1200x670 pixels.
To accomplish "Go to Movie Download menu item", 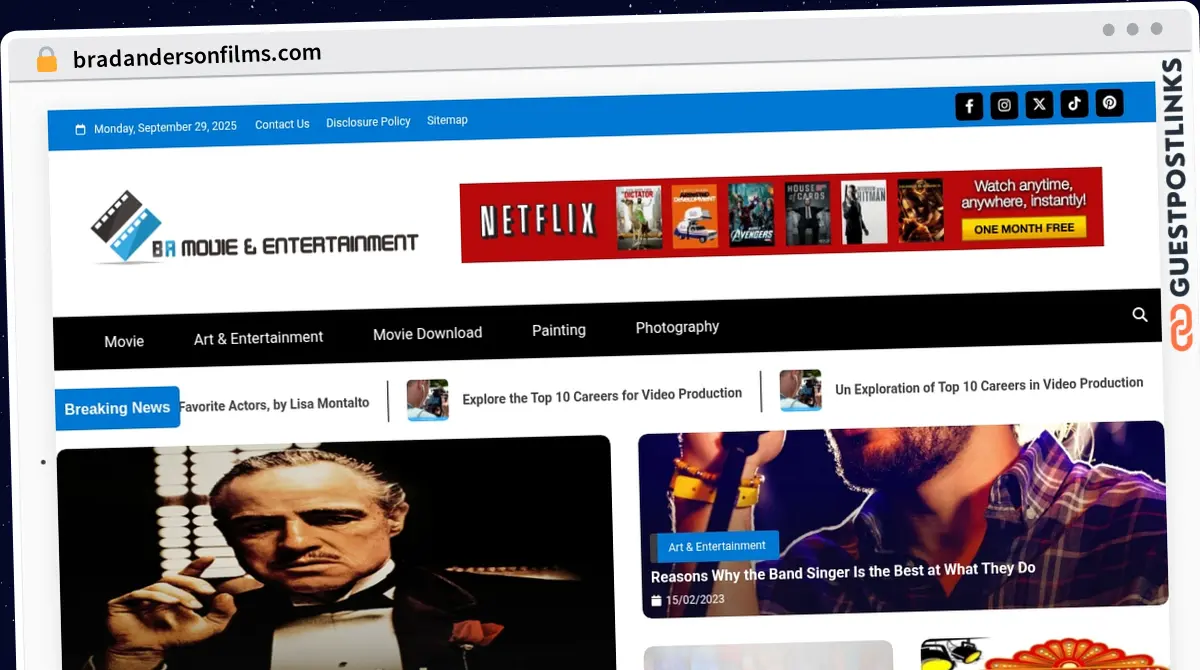I will (x=427, y=333).
